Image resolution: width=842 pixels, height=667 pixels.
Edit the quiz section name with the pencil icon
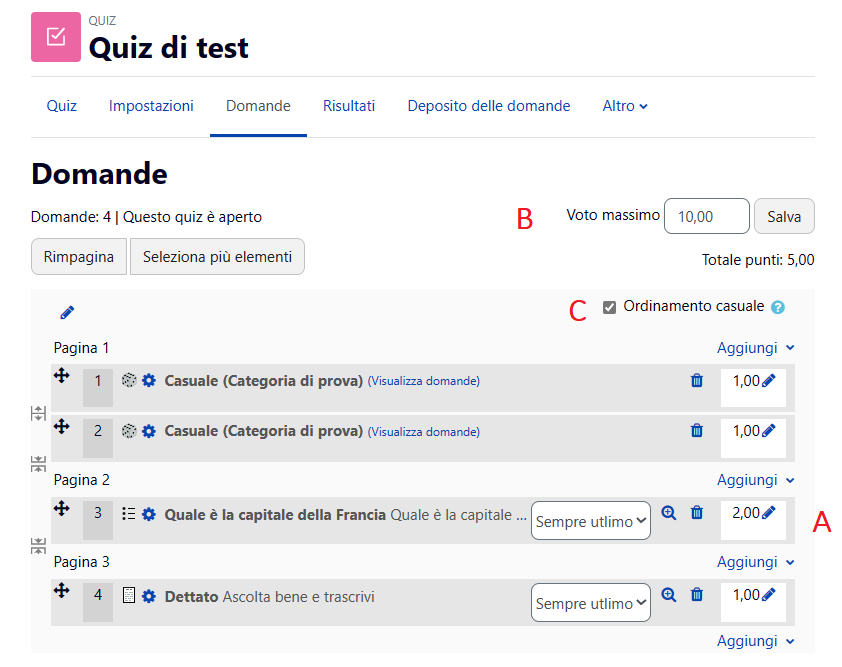pyautogui.click(x=66, y=312)
